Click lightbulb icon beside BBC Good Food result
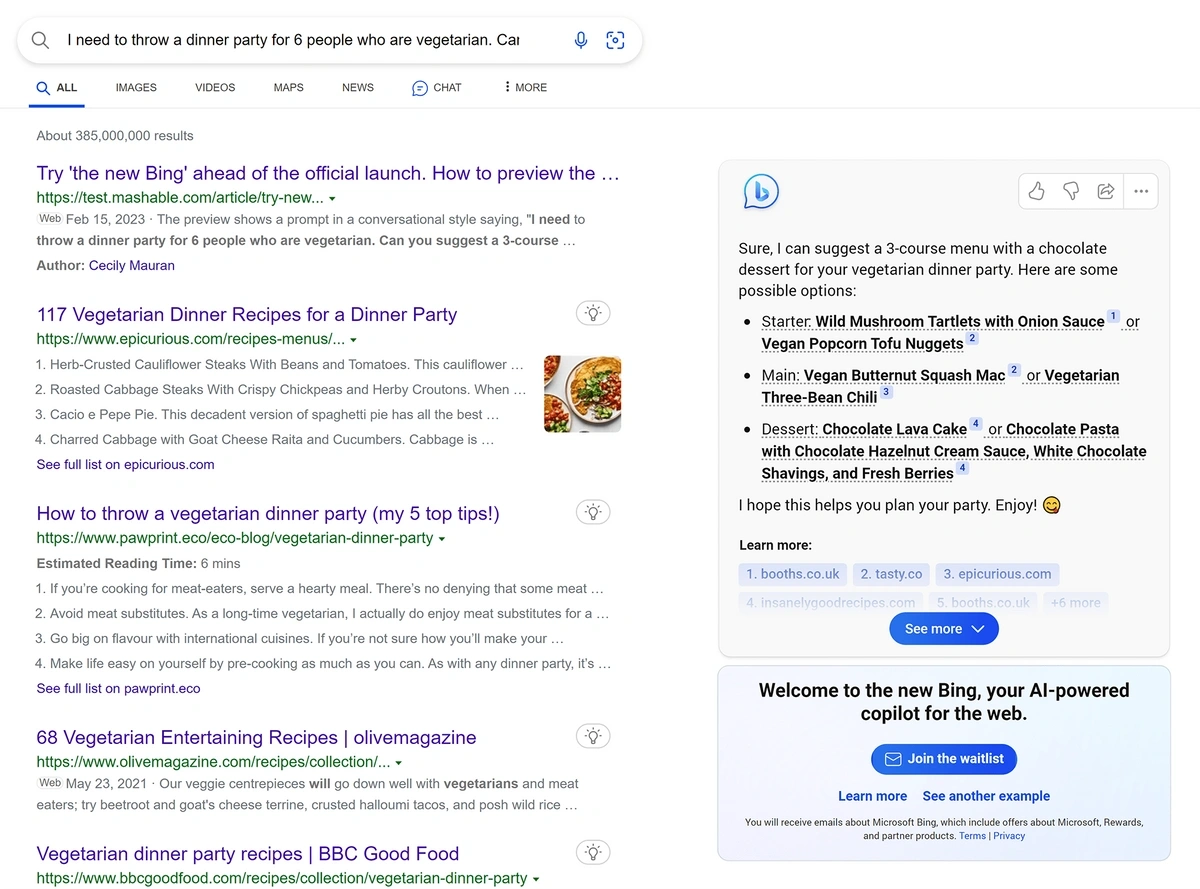 (593, 852)
